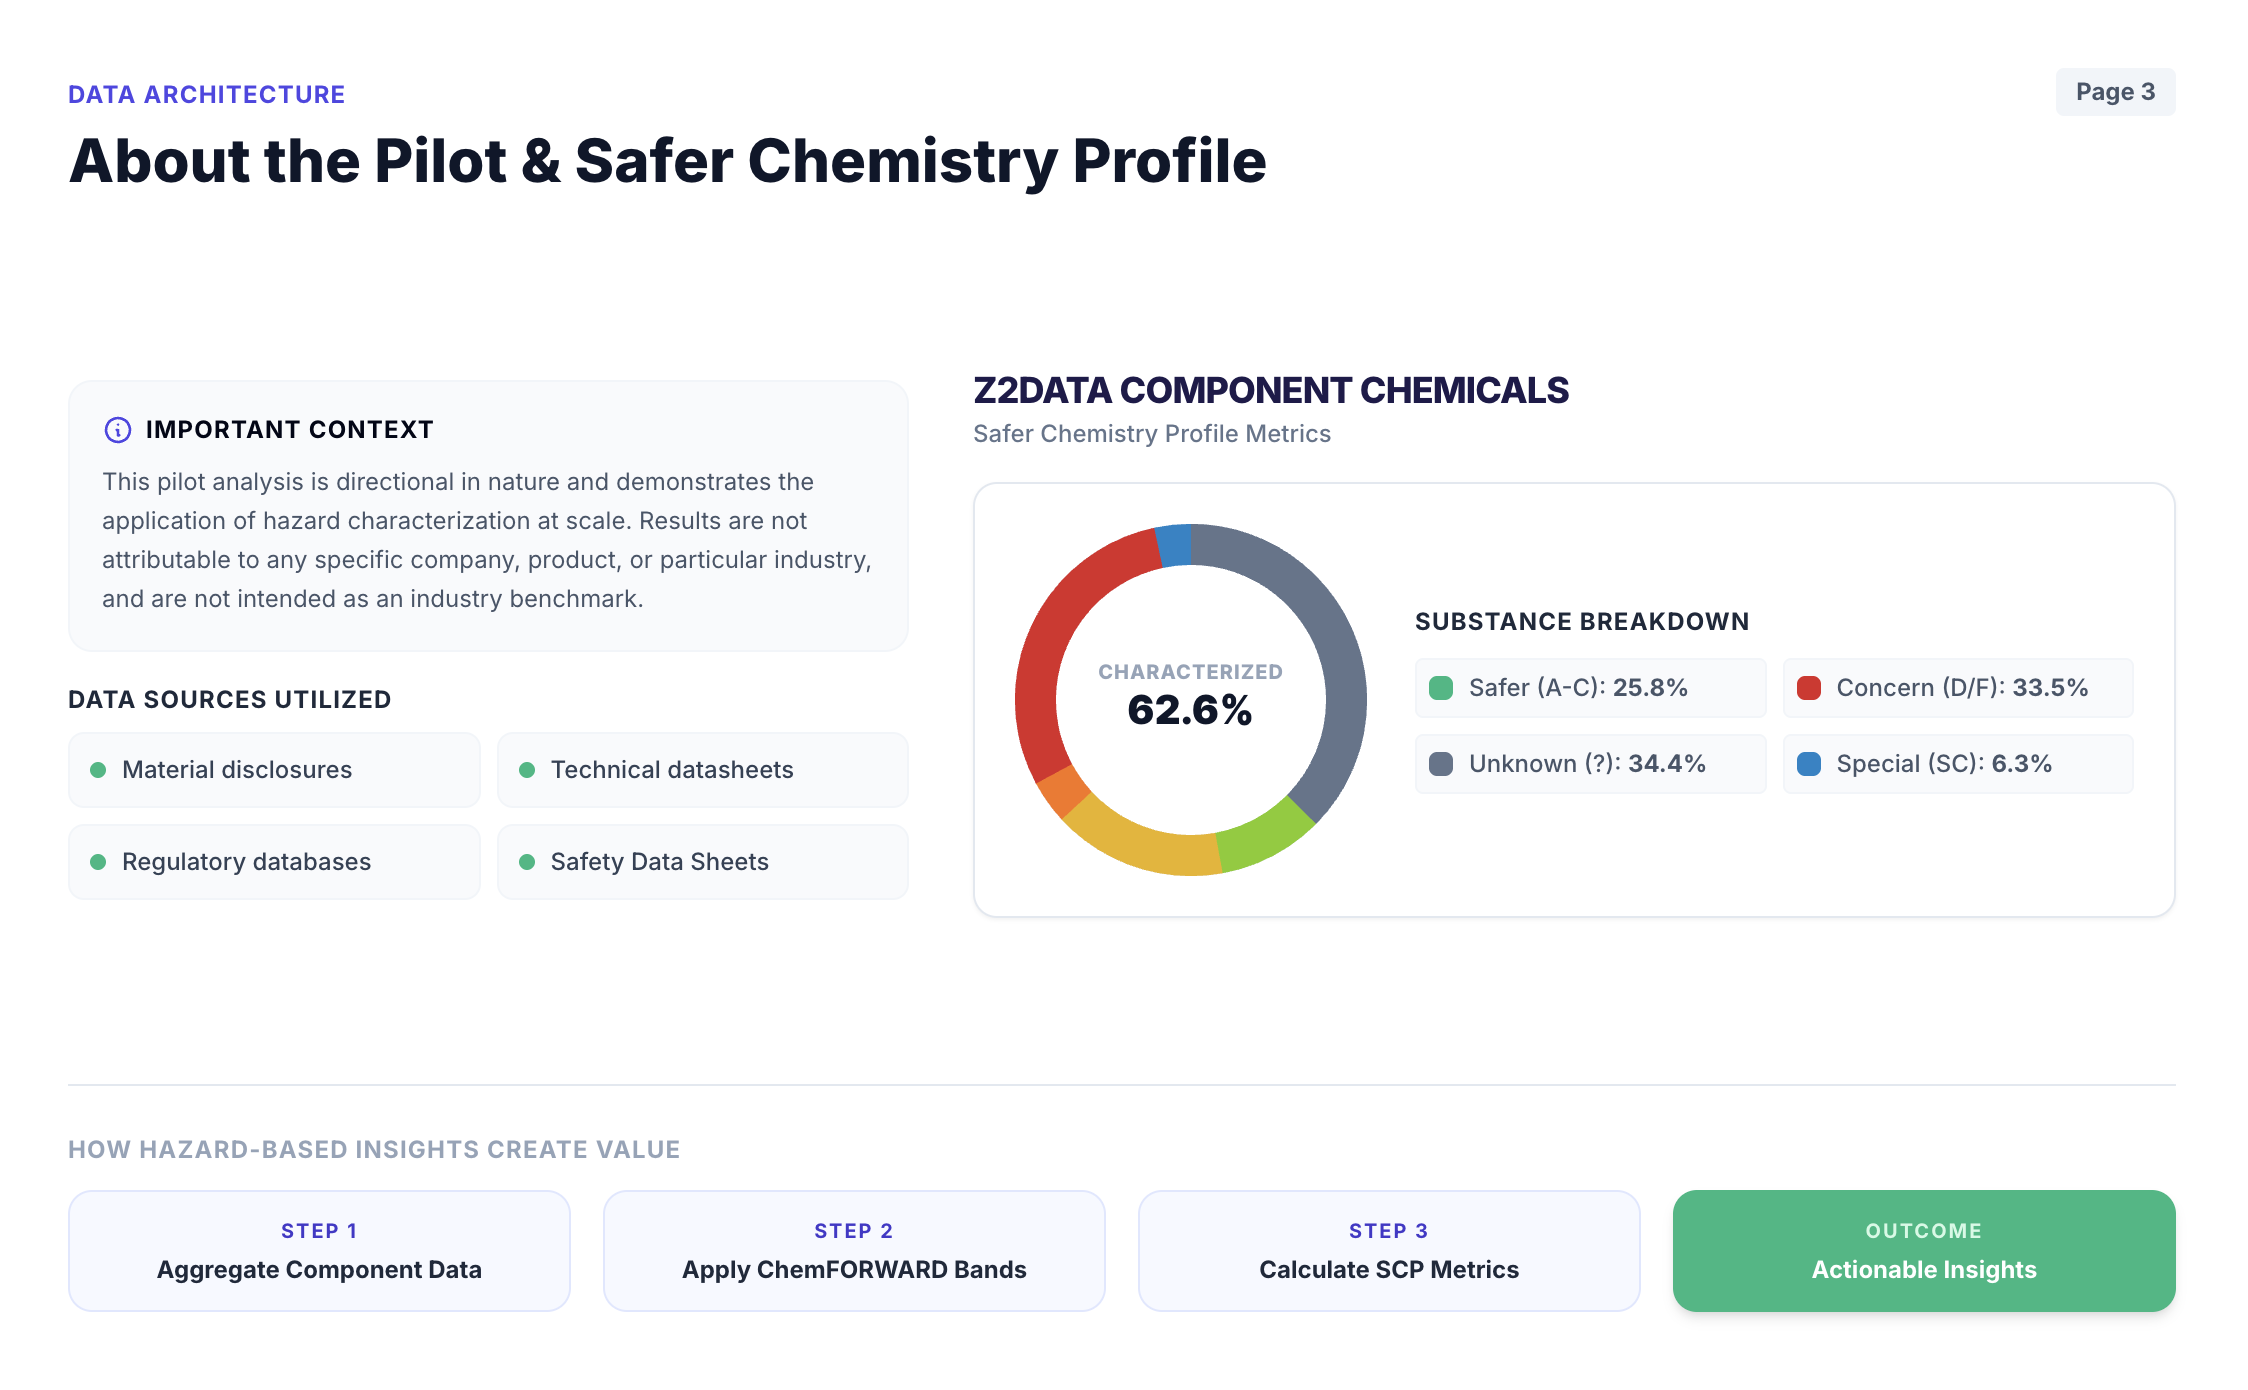Click the red Concern (D/F) legend swatch

click(x=1809, y=688)
